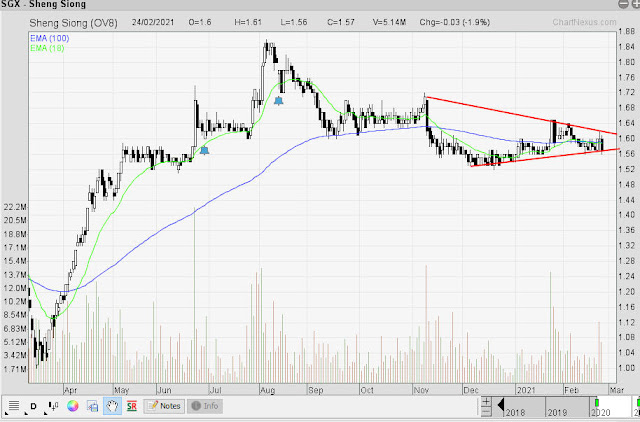Zoom in with the plus button
640x422 pixels.
pos(486,401)
